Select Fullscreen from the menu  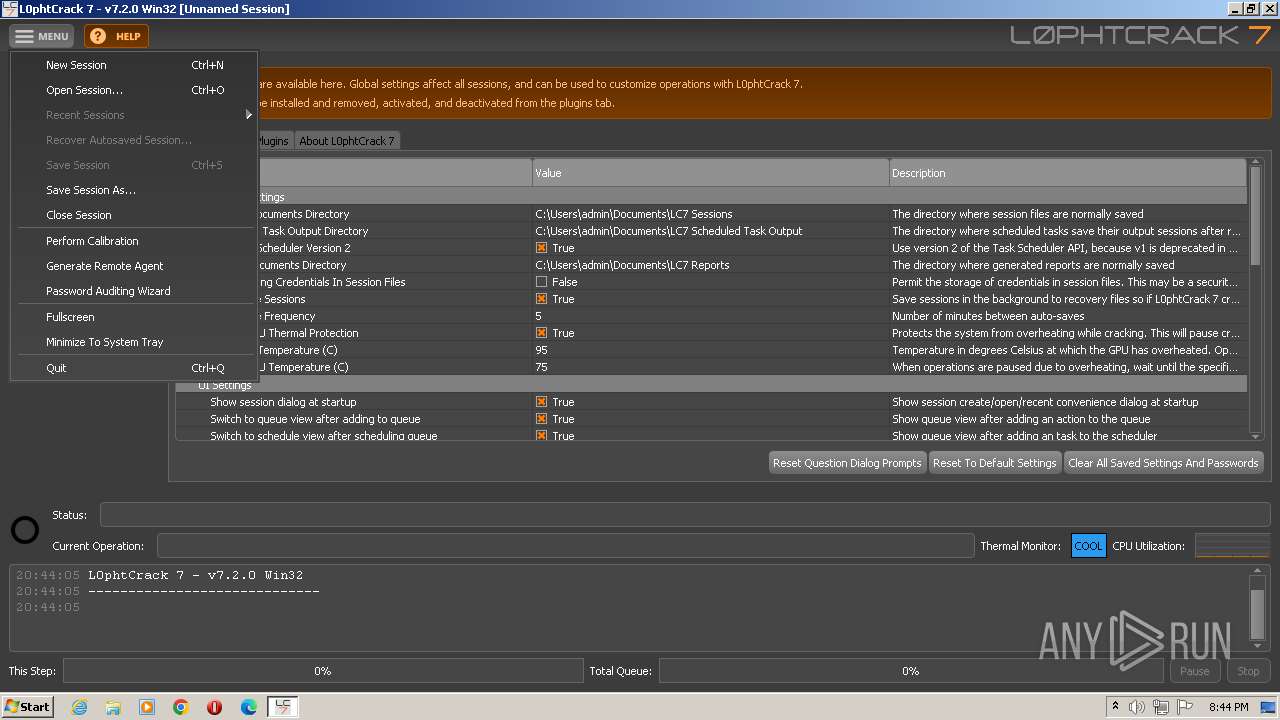coord(134,317)
